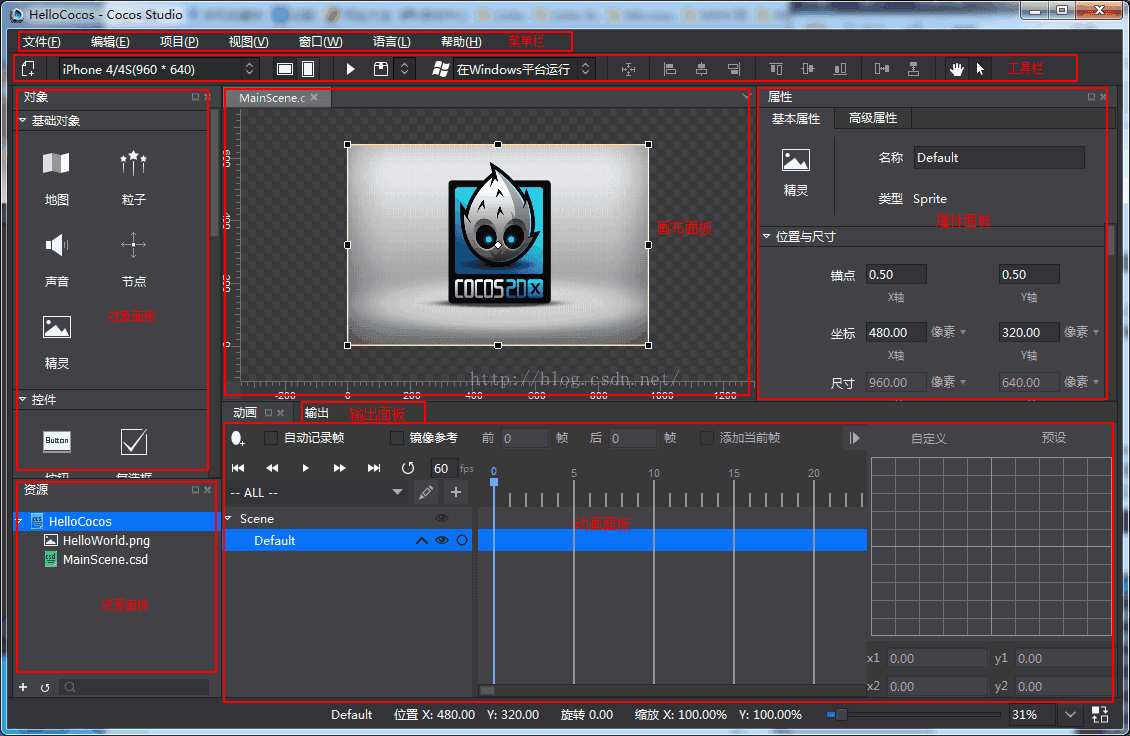
Task: Click the publish package icon
Action: point(381,68)
